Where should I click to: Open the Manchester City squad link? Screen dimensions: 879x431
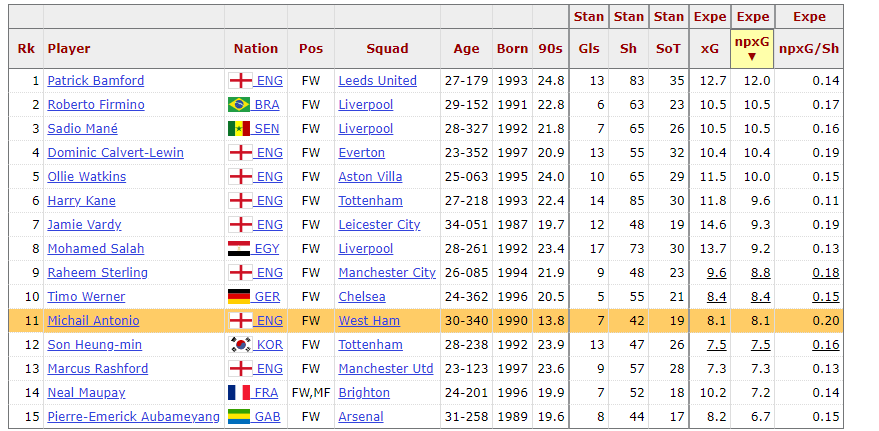387,272
